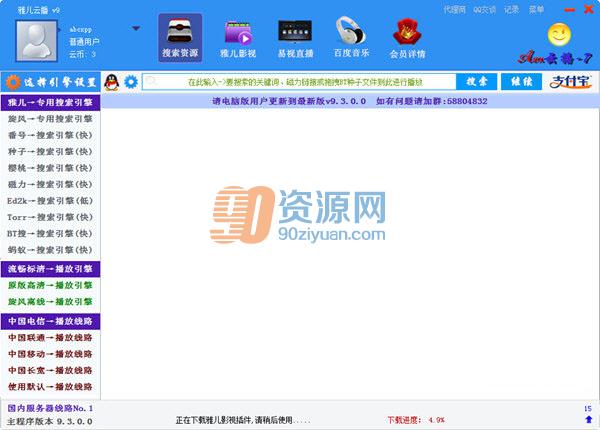Open the 记录 top menu
The image size is (600, 430).
511,10
